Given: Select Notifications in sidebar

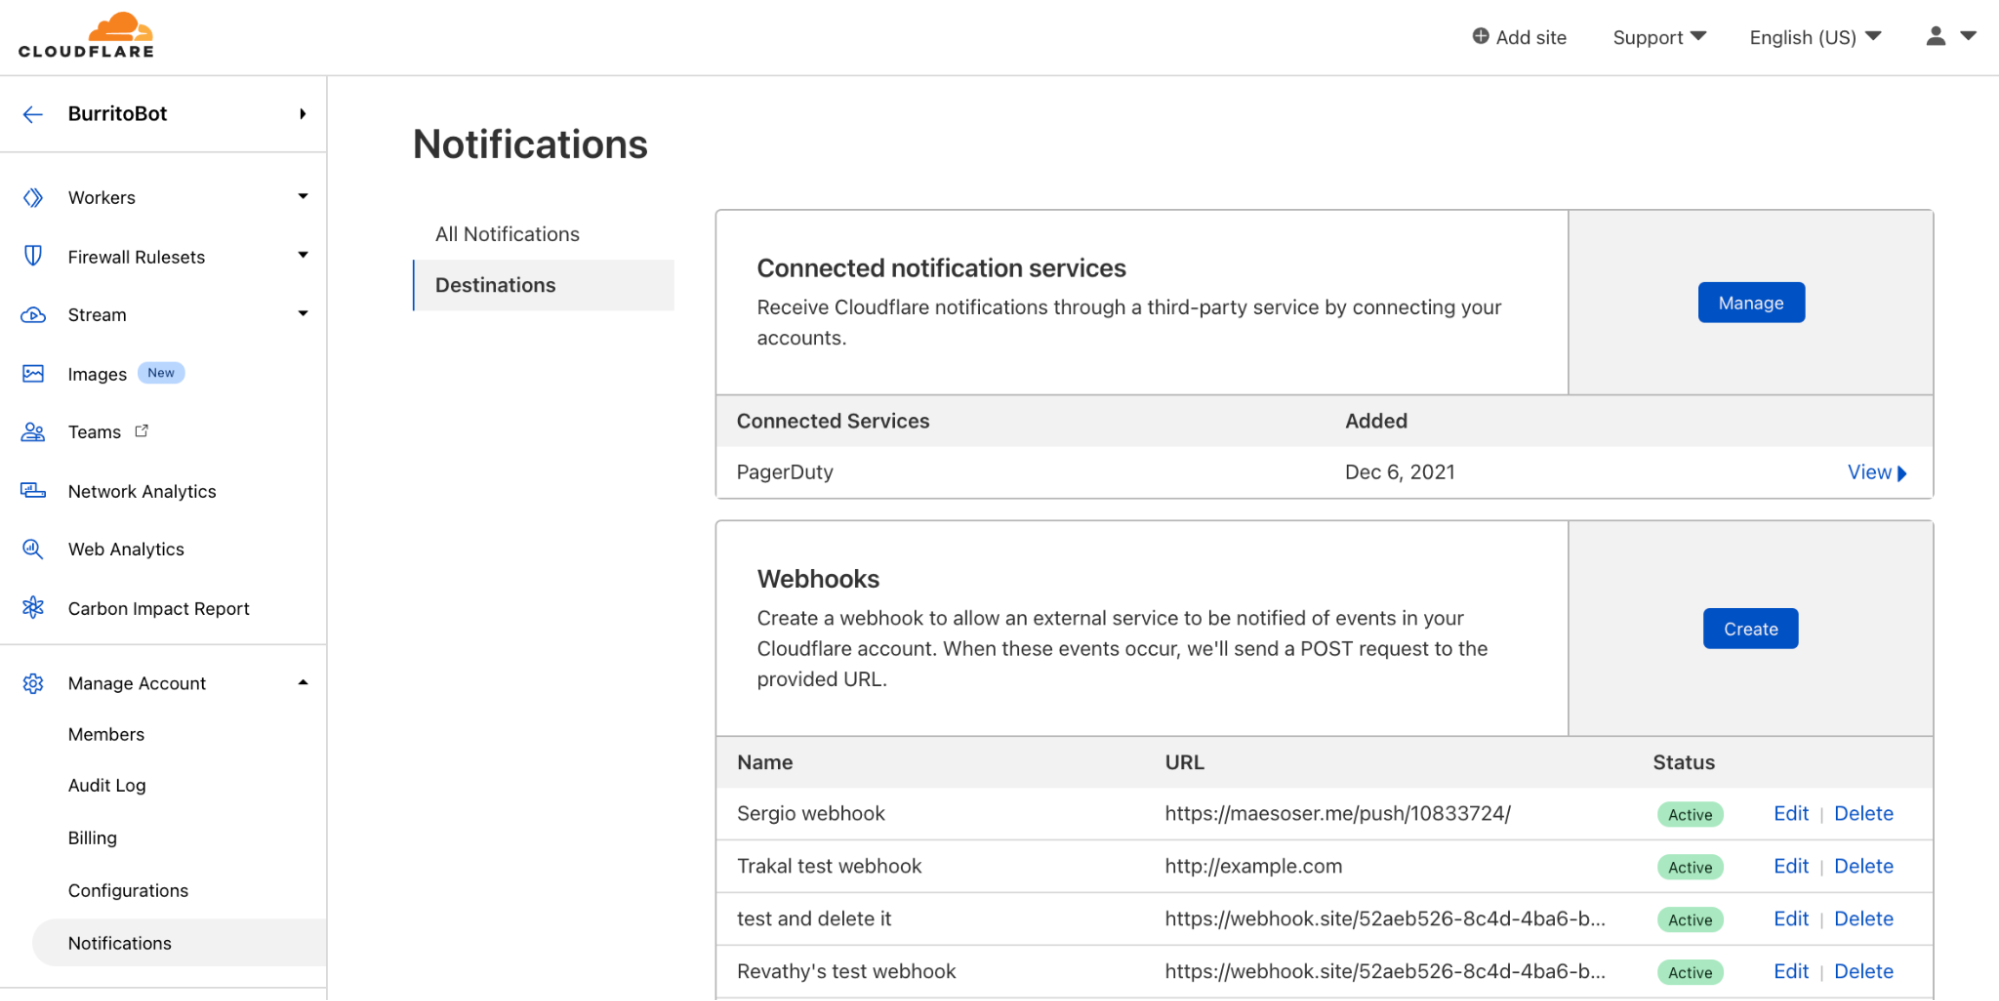Looking at the screenshot, I should point(180,943).
